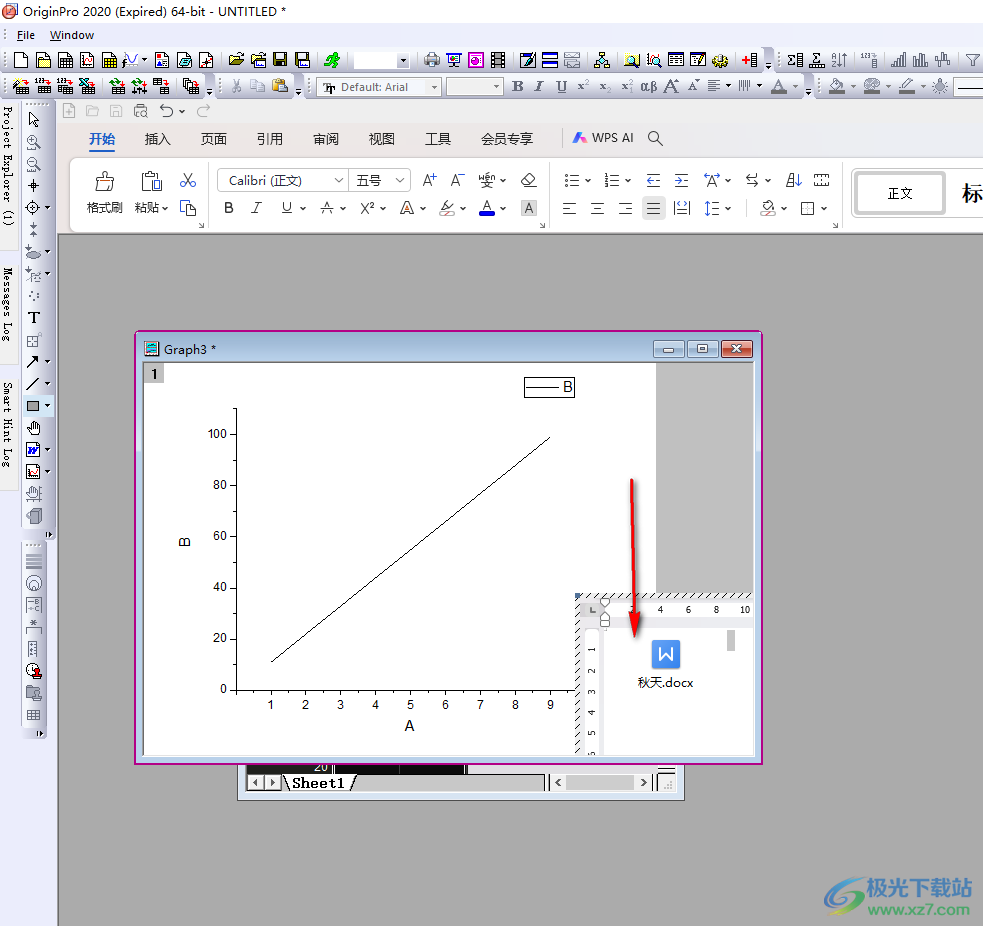This screenshot has height=926, width=983.
Task: Toggle bold in WPS ribbon
Action: 229,208
